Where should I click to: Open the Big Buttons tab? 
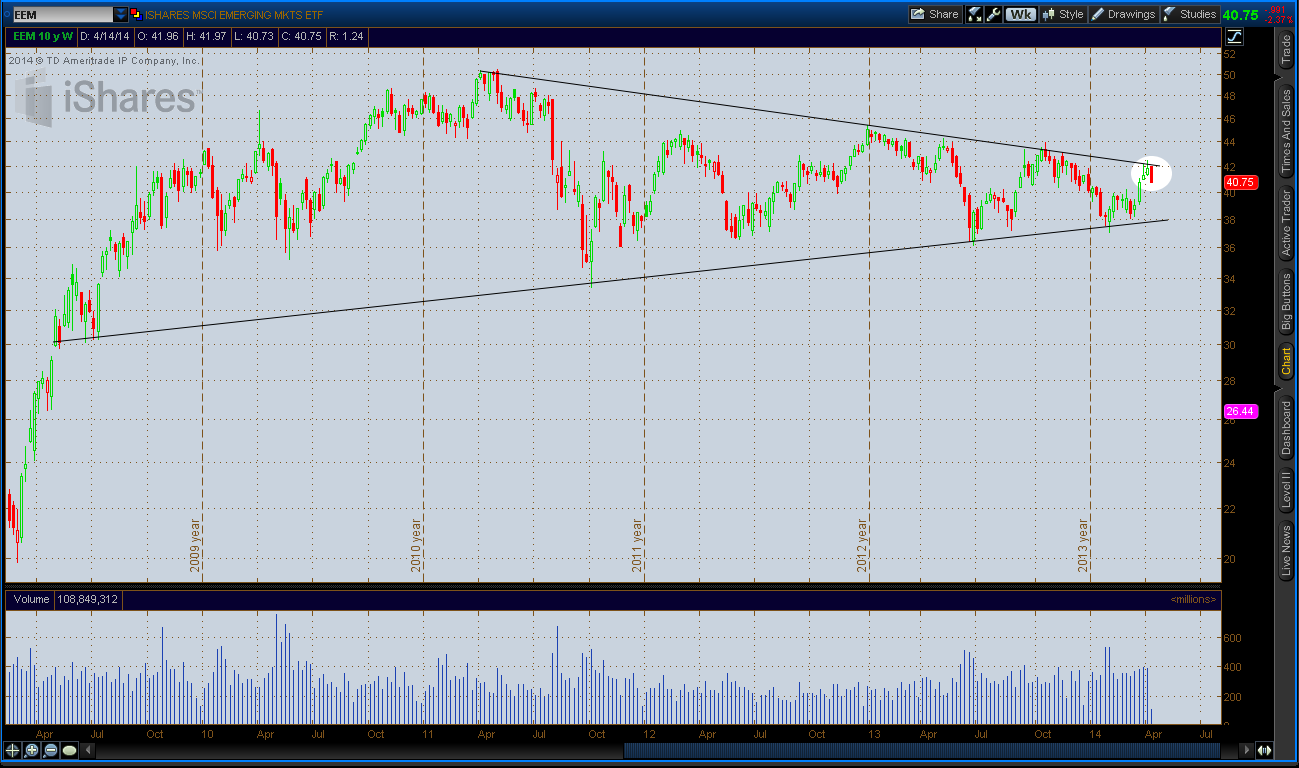point(1286,303)
